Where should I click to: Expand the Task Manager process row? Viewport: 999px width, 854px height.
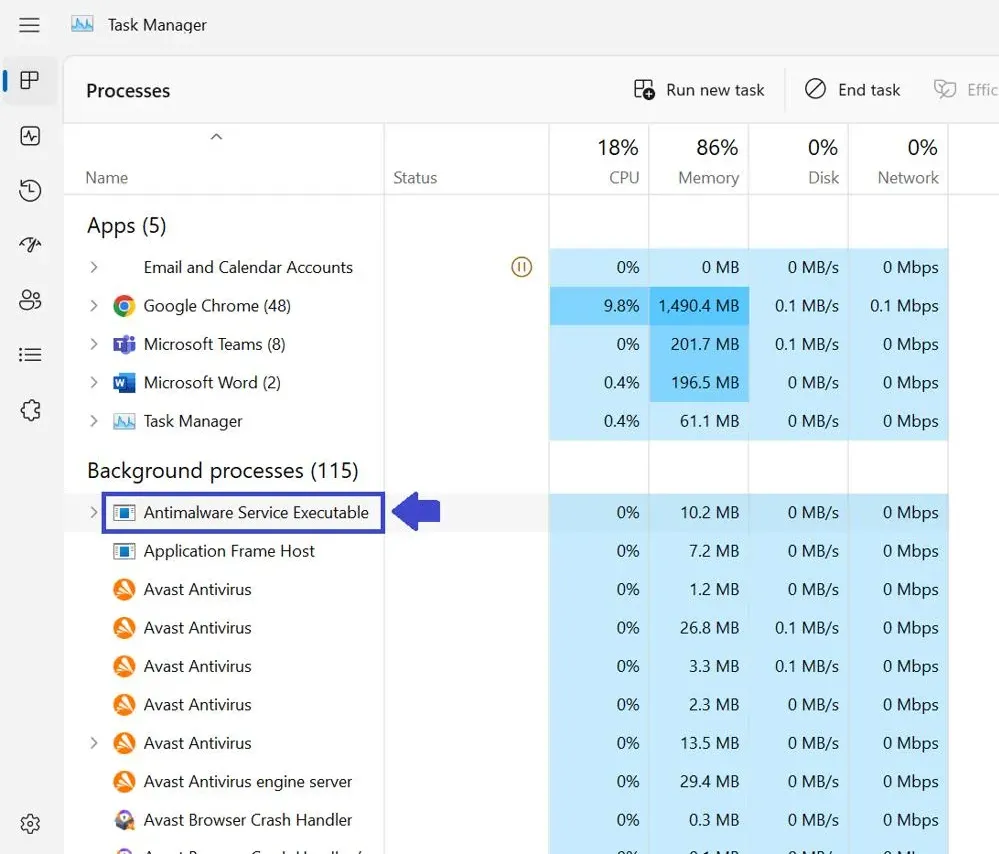point(94,421)
